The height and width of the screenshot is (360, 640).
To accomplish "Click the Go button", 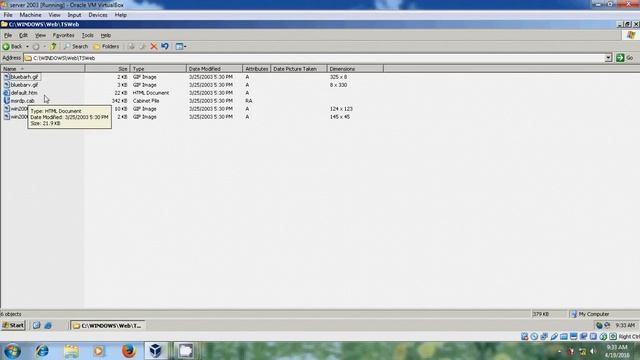I will [625, 58].
